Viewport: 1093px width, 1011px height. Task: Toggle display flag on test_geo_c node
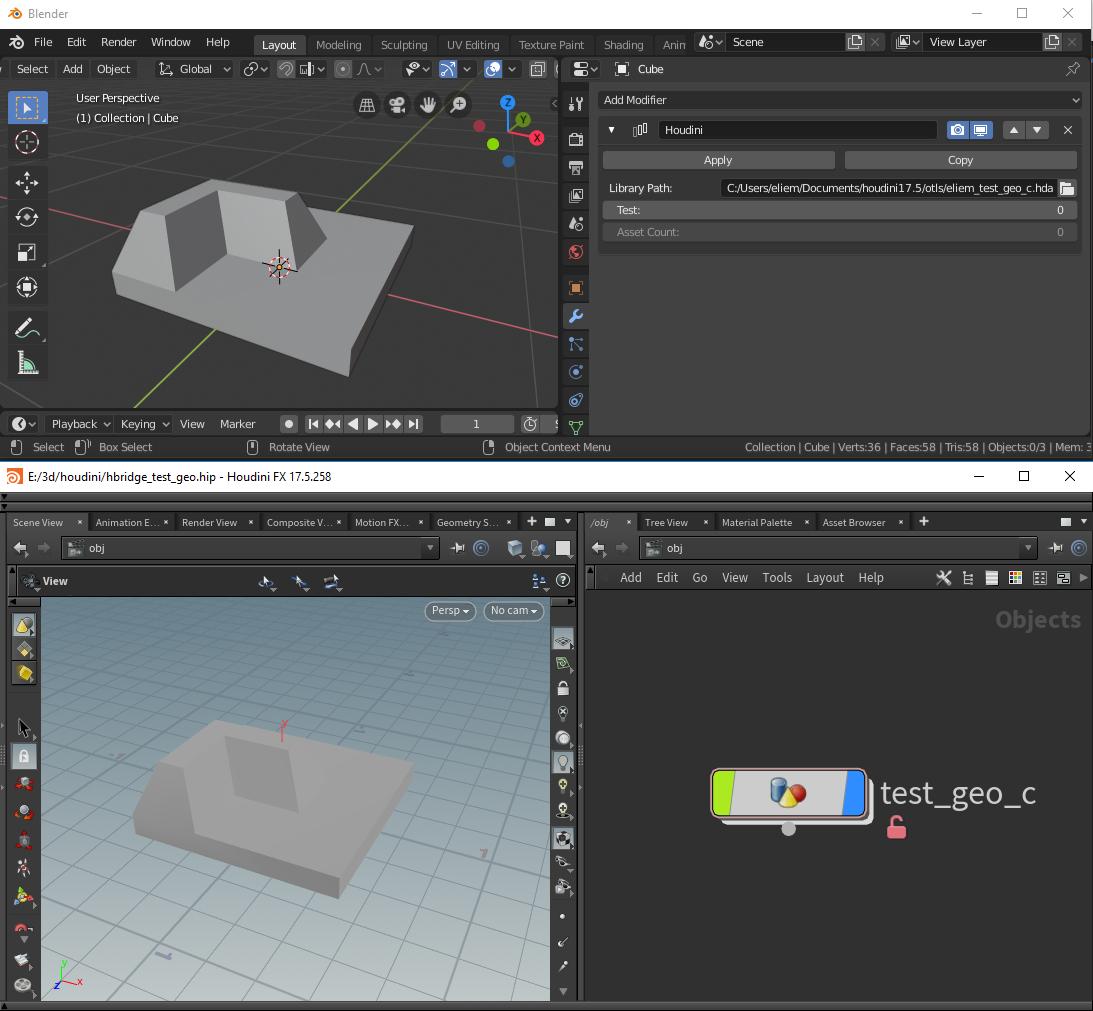(x=854, y=793)
